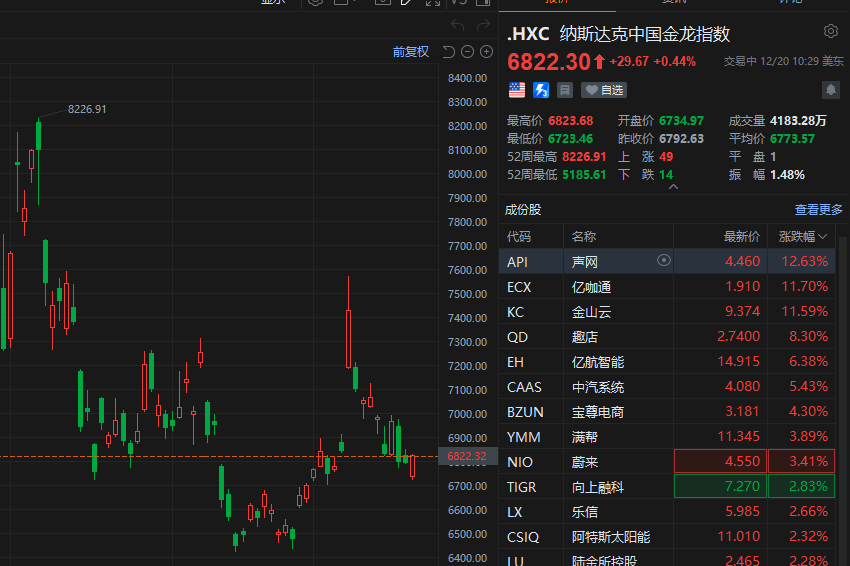The height and width of the screenshot is (566, 850).
Task: Open the 前复权 adjustment dropdown
Action: (x=410, y=52)
